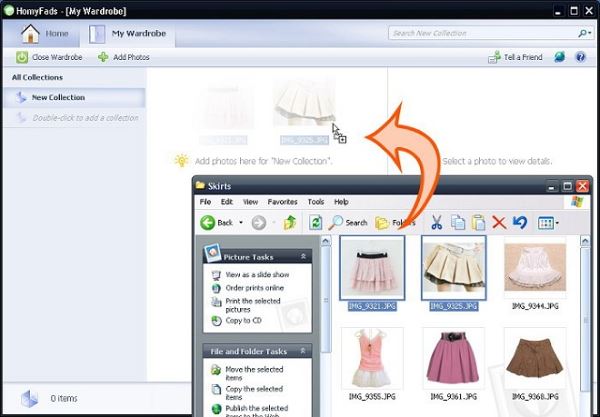This screenshot has width=600, height=417.
Task: Open the Views dropdown in Explorer toolbar
Action: (548, 223)
